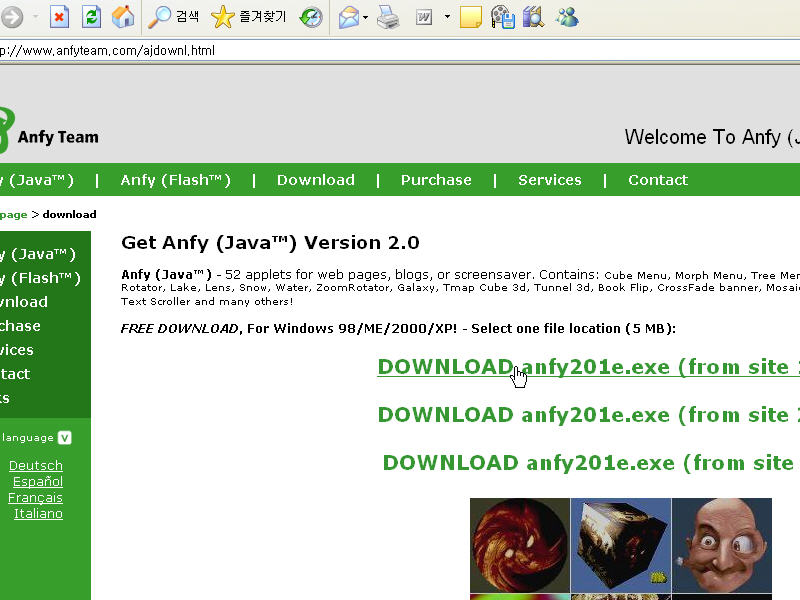Expand the language V dropdown icon

65,438
